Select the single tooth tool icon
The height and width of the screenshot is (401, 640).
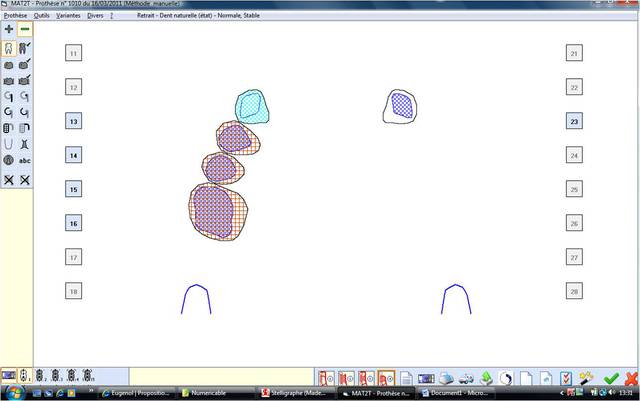pyautogui.click(x=9, y=47)
